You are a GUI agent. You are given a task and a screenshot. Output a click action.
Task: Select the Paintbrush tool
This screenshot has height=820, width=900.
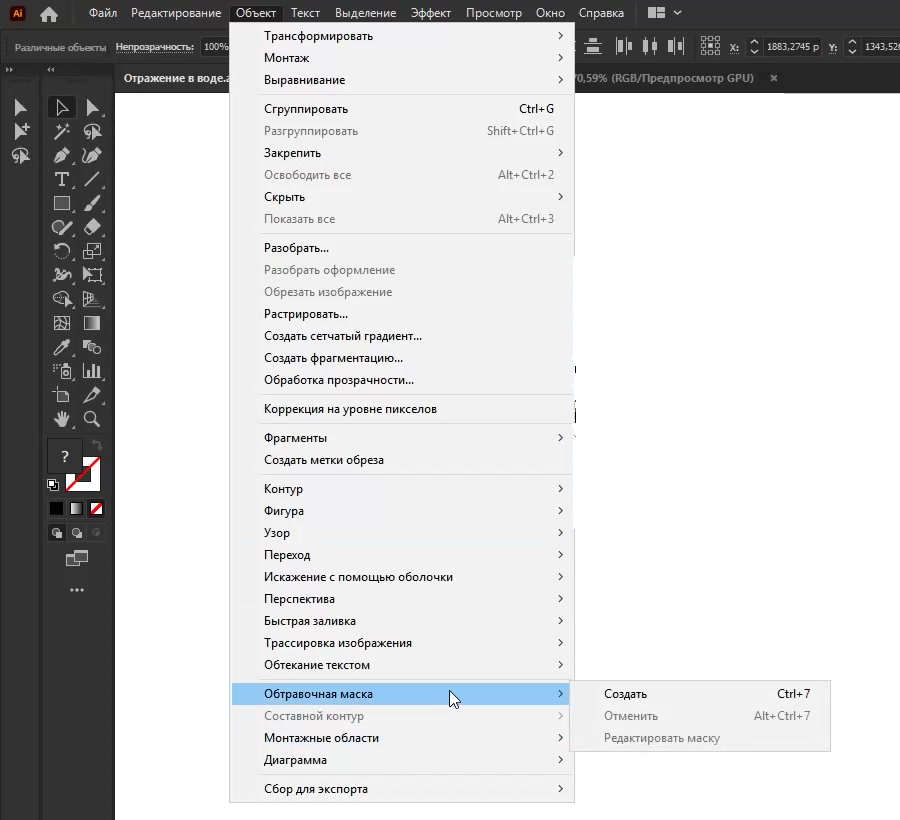coord(92,204)
